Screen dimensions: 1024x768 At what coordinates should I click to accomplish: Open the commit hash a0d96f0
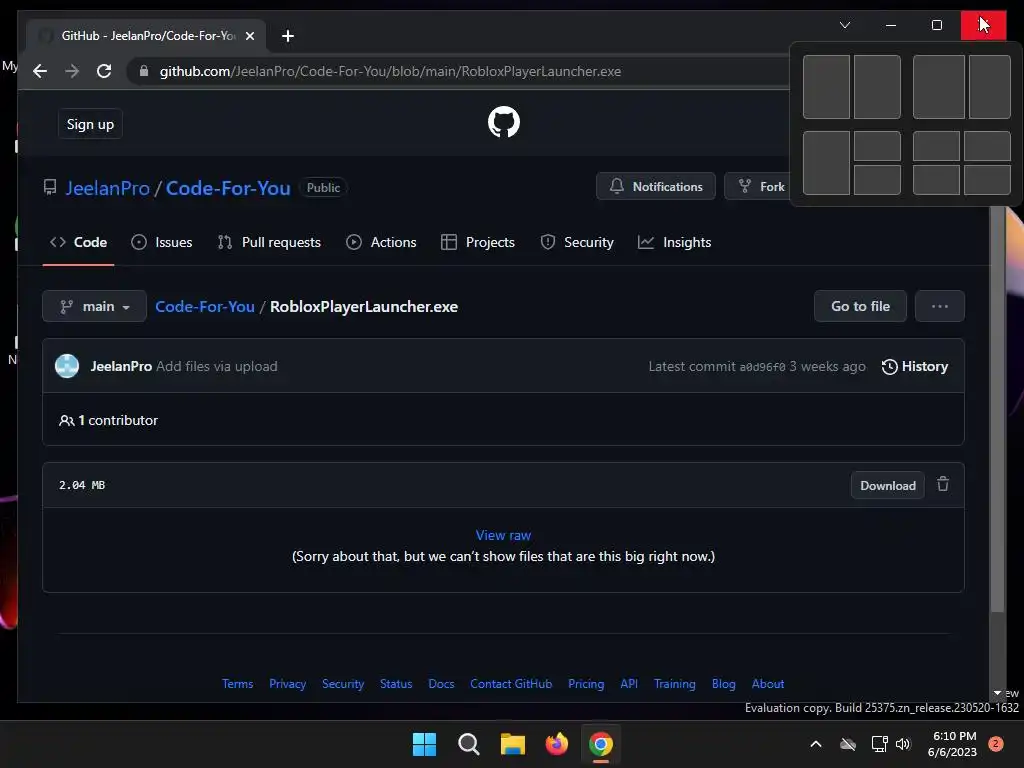[762, 367]
